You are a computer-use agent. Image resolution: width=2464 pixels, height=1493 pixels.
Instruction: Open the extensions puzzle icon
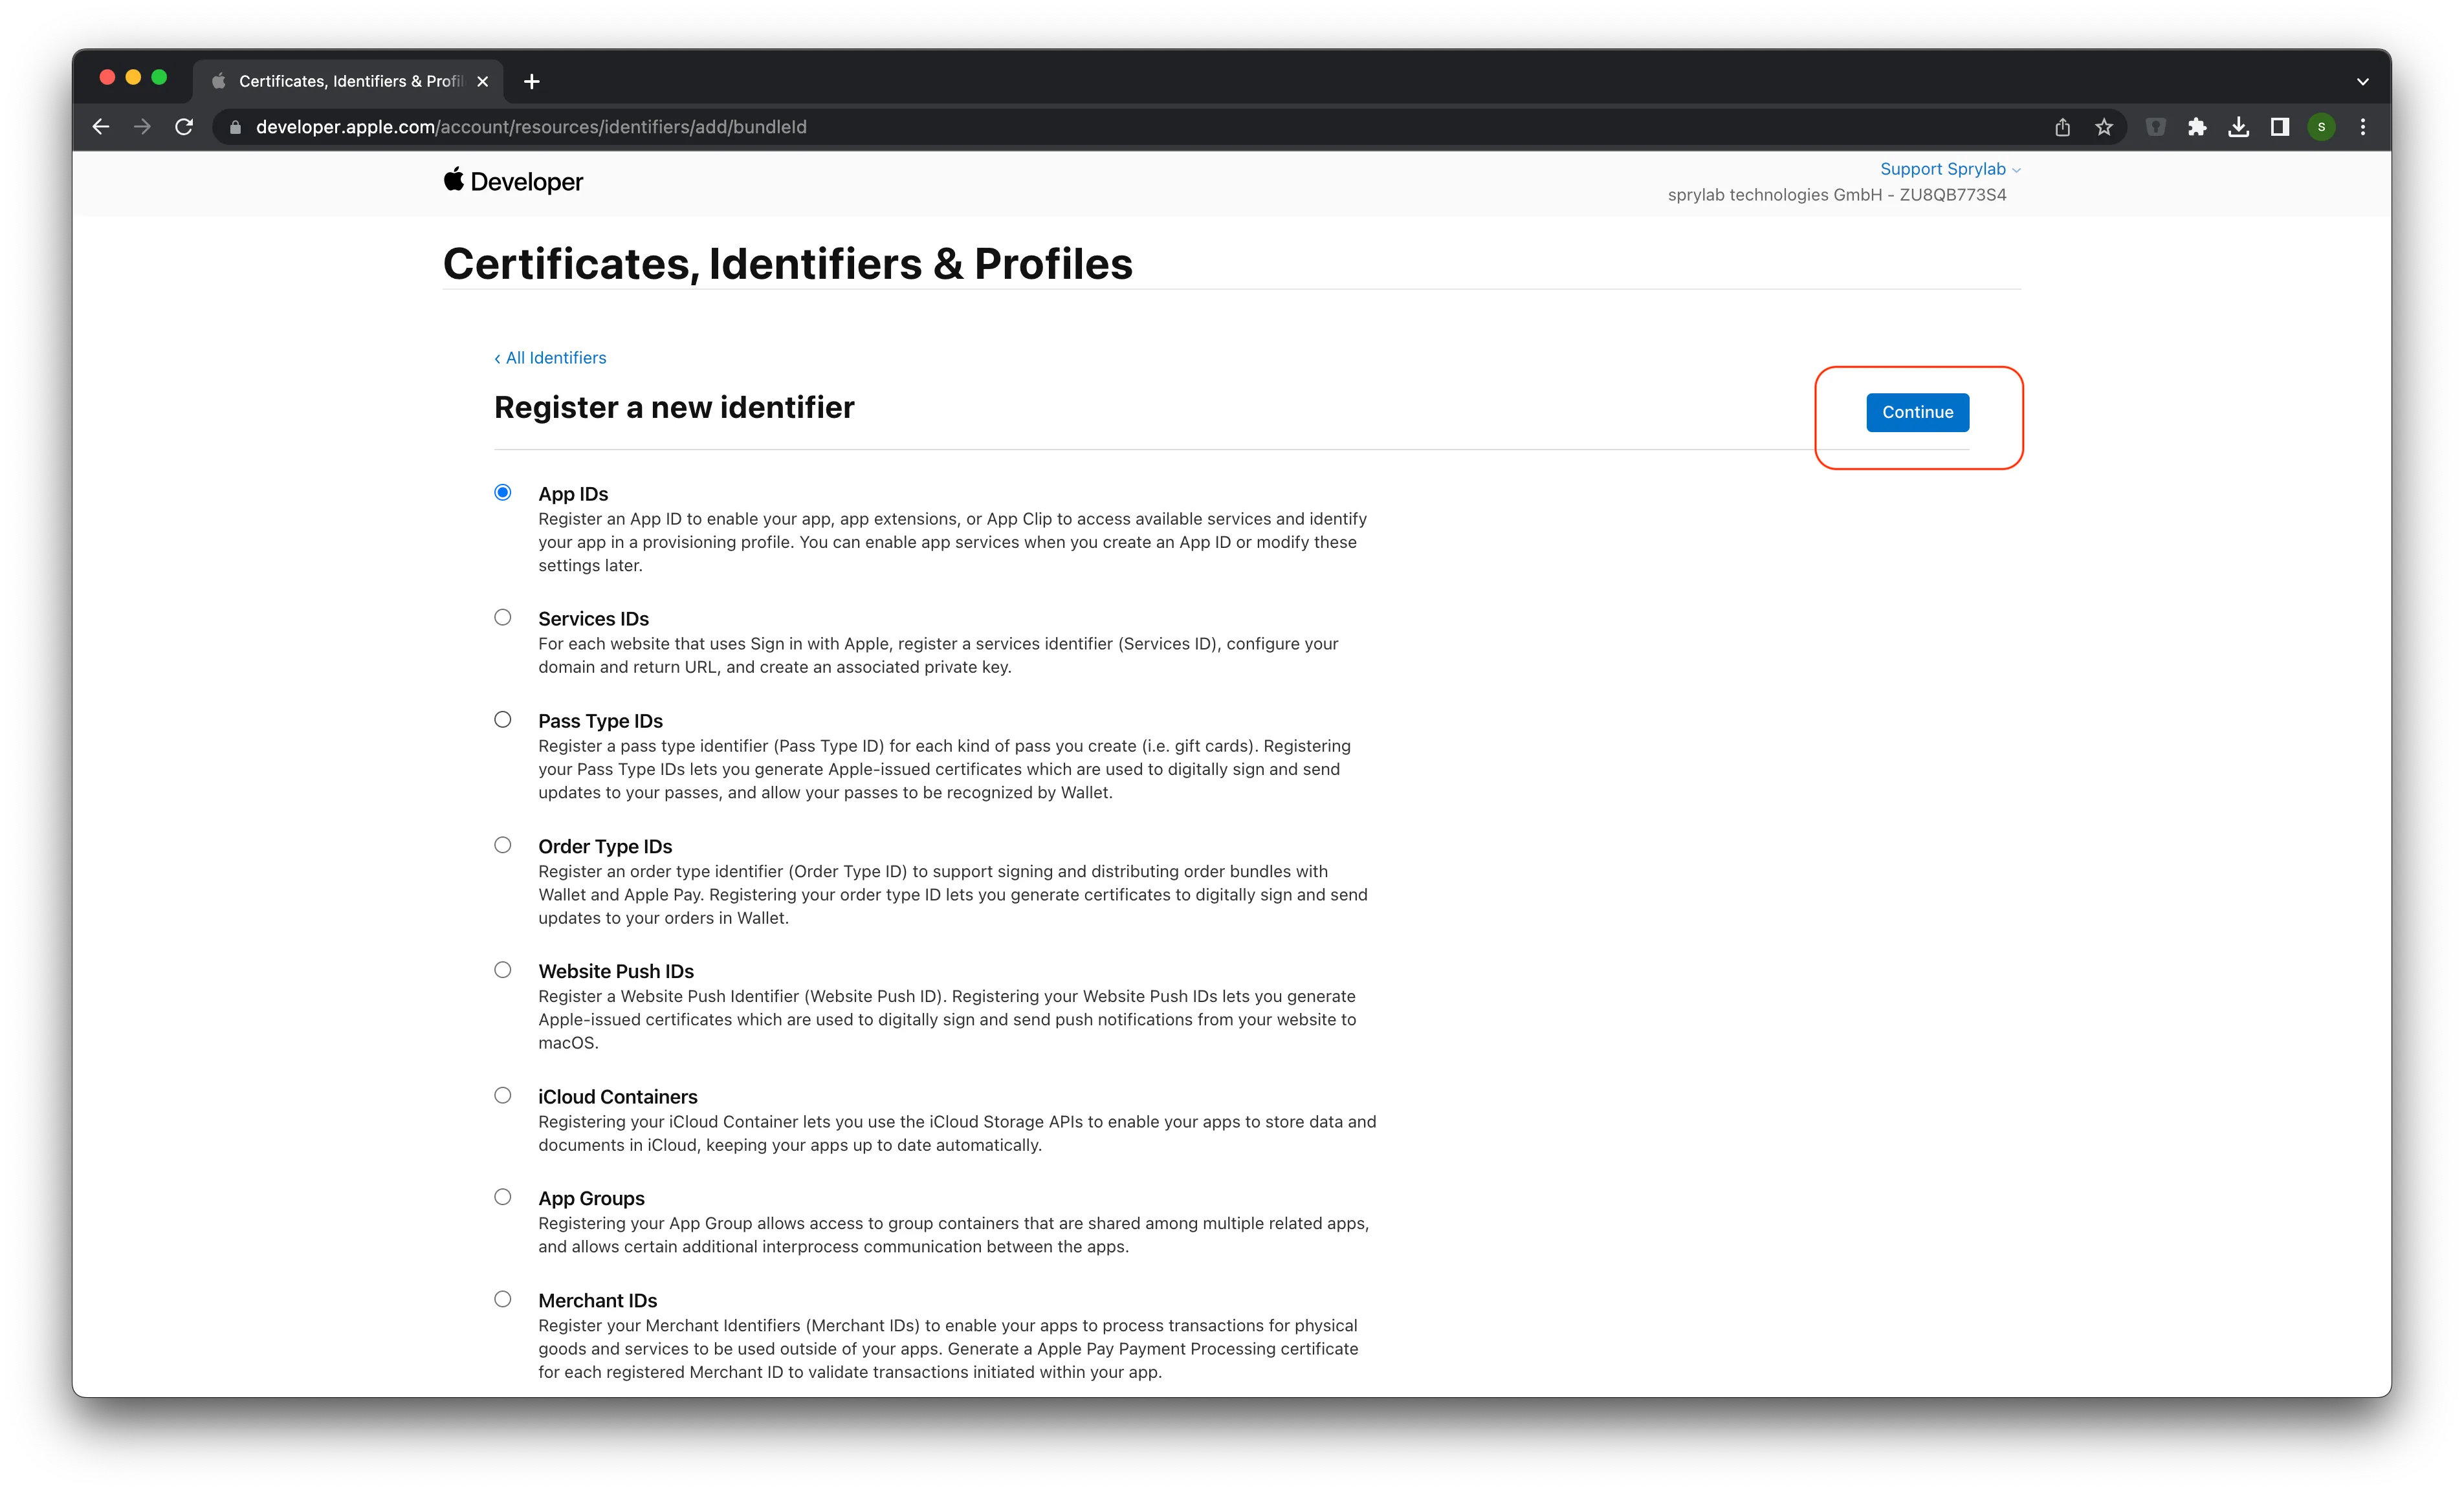(x=2197, y=127)
